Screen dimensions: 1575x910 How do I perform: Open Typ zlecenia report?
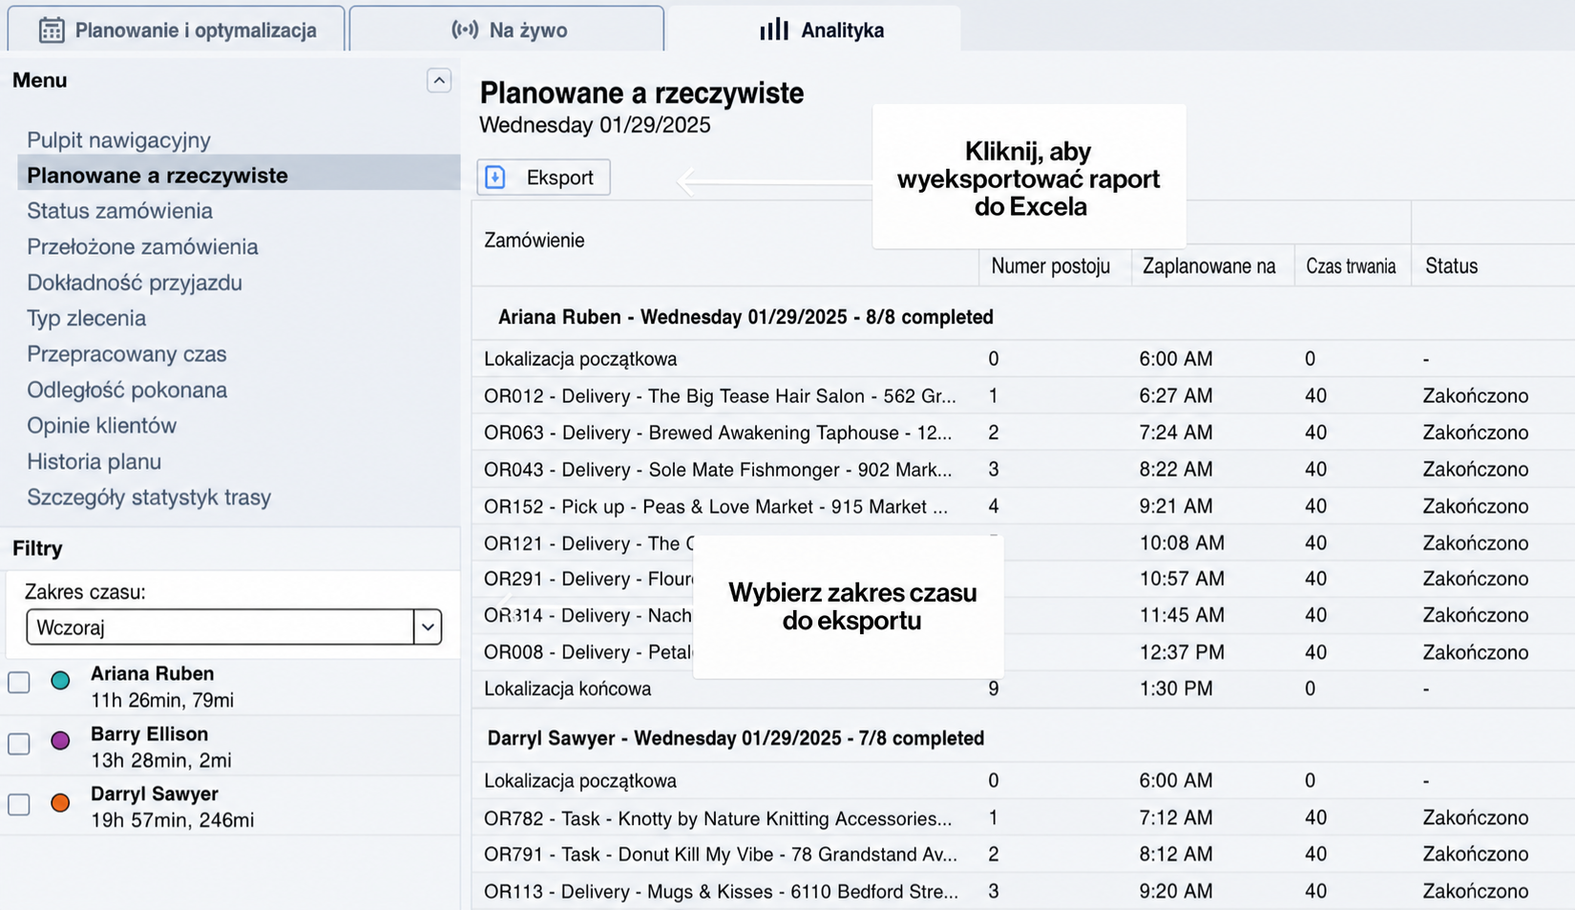coord(86,318)
